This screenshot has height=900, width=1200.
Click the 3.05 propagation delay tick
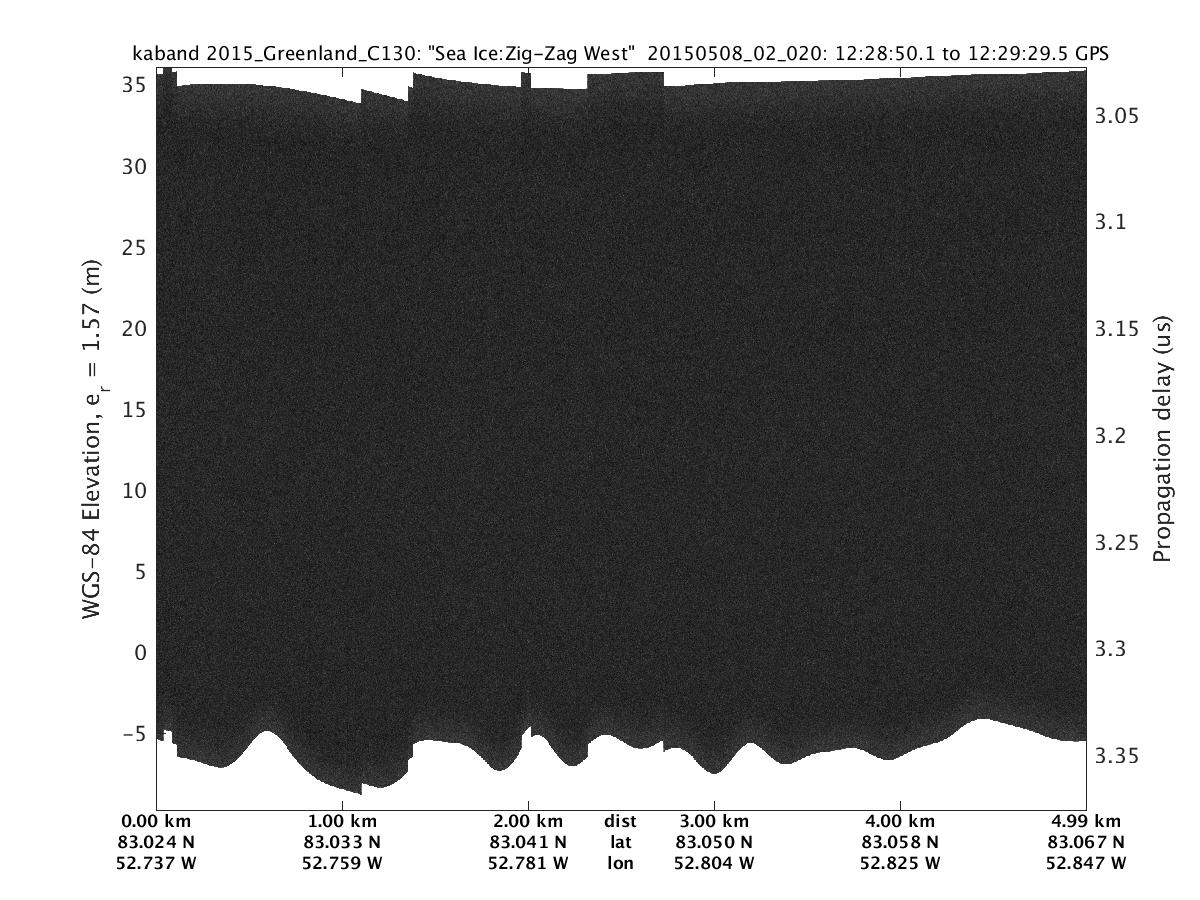[x=1118, y=116]
